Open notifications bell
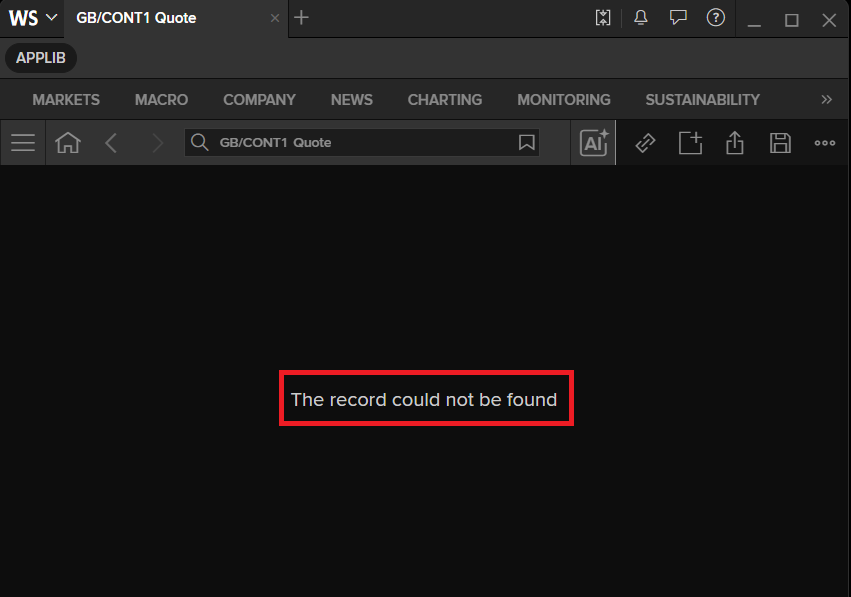Viewport: 851px width, 597px height. pos(640,18)
